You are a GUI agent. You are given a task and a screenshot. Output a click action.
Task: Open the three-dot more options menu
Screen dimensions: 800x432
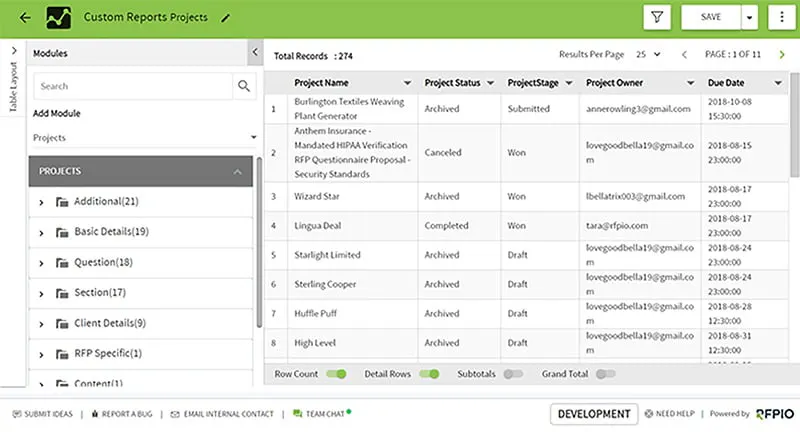[x=782, y=17]
